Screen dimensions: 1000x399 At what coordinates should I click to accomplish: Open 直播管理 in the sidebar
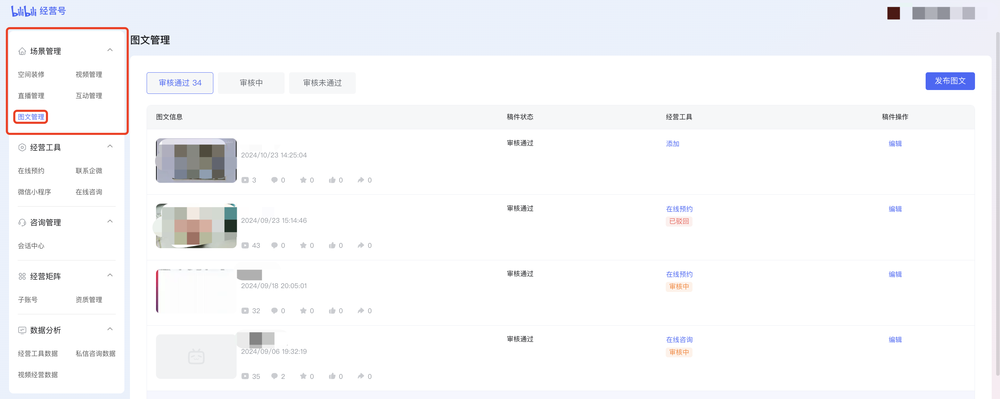click(31, 96)
